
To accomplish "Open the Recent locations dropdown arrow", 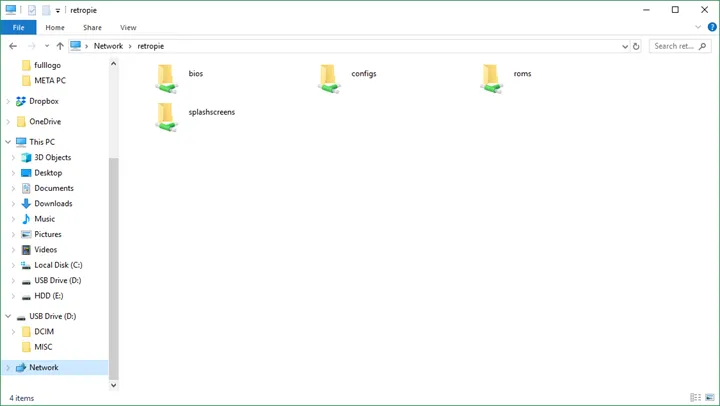I will point(46,46).
